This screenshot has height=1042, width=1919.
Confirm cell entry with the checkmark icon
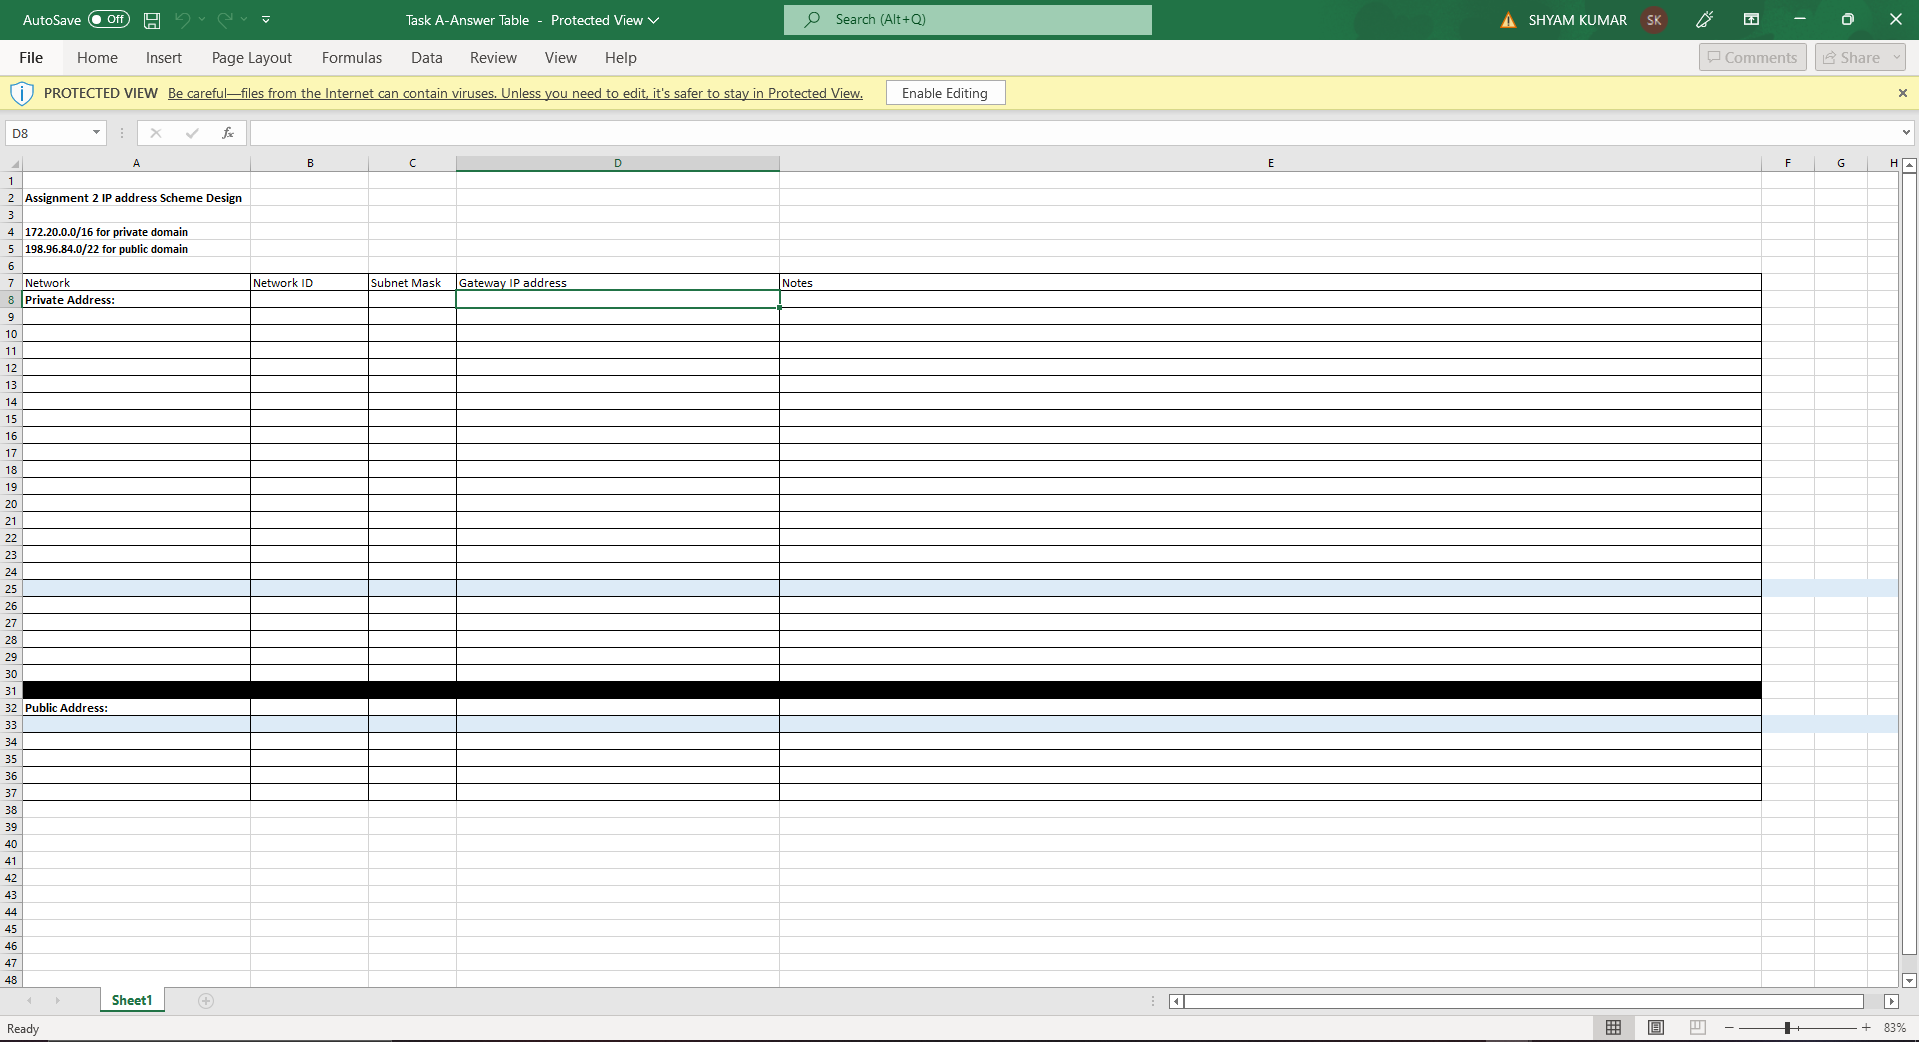click(192, 133)
